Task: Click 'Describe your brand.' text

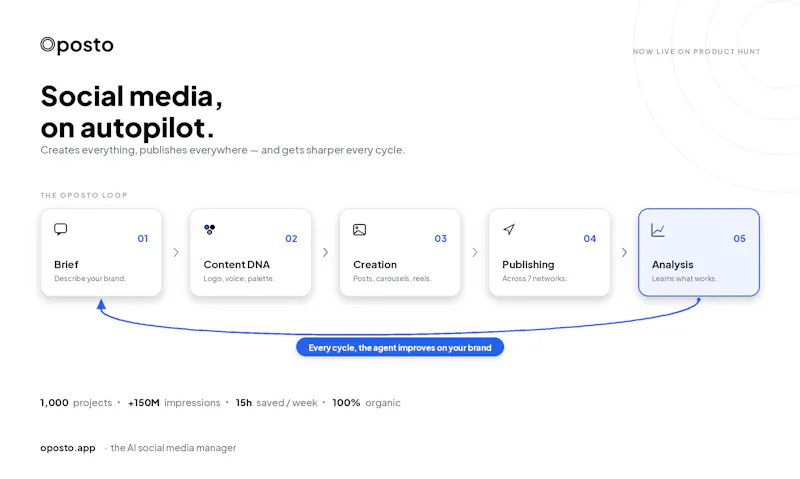Action: coord(90,279)
